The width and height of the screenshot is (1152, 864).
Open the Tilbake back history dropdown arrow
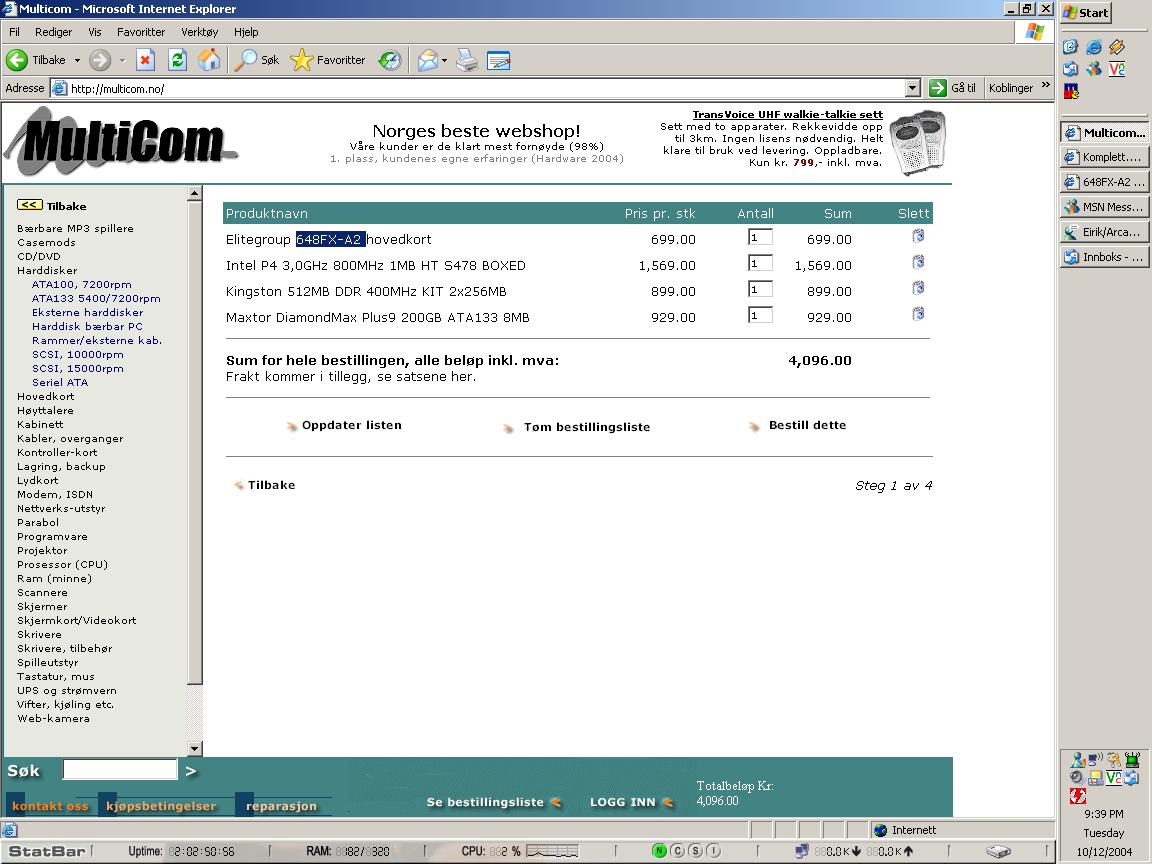tap(77, 60)
